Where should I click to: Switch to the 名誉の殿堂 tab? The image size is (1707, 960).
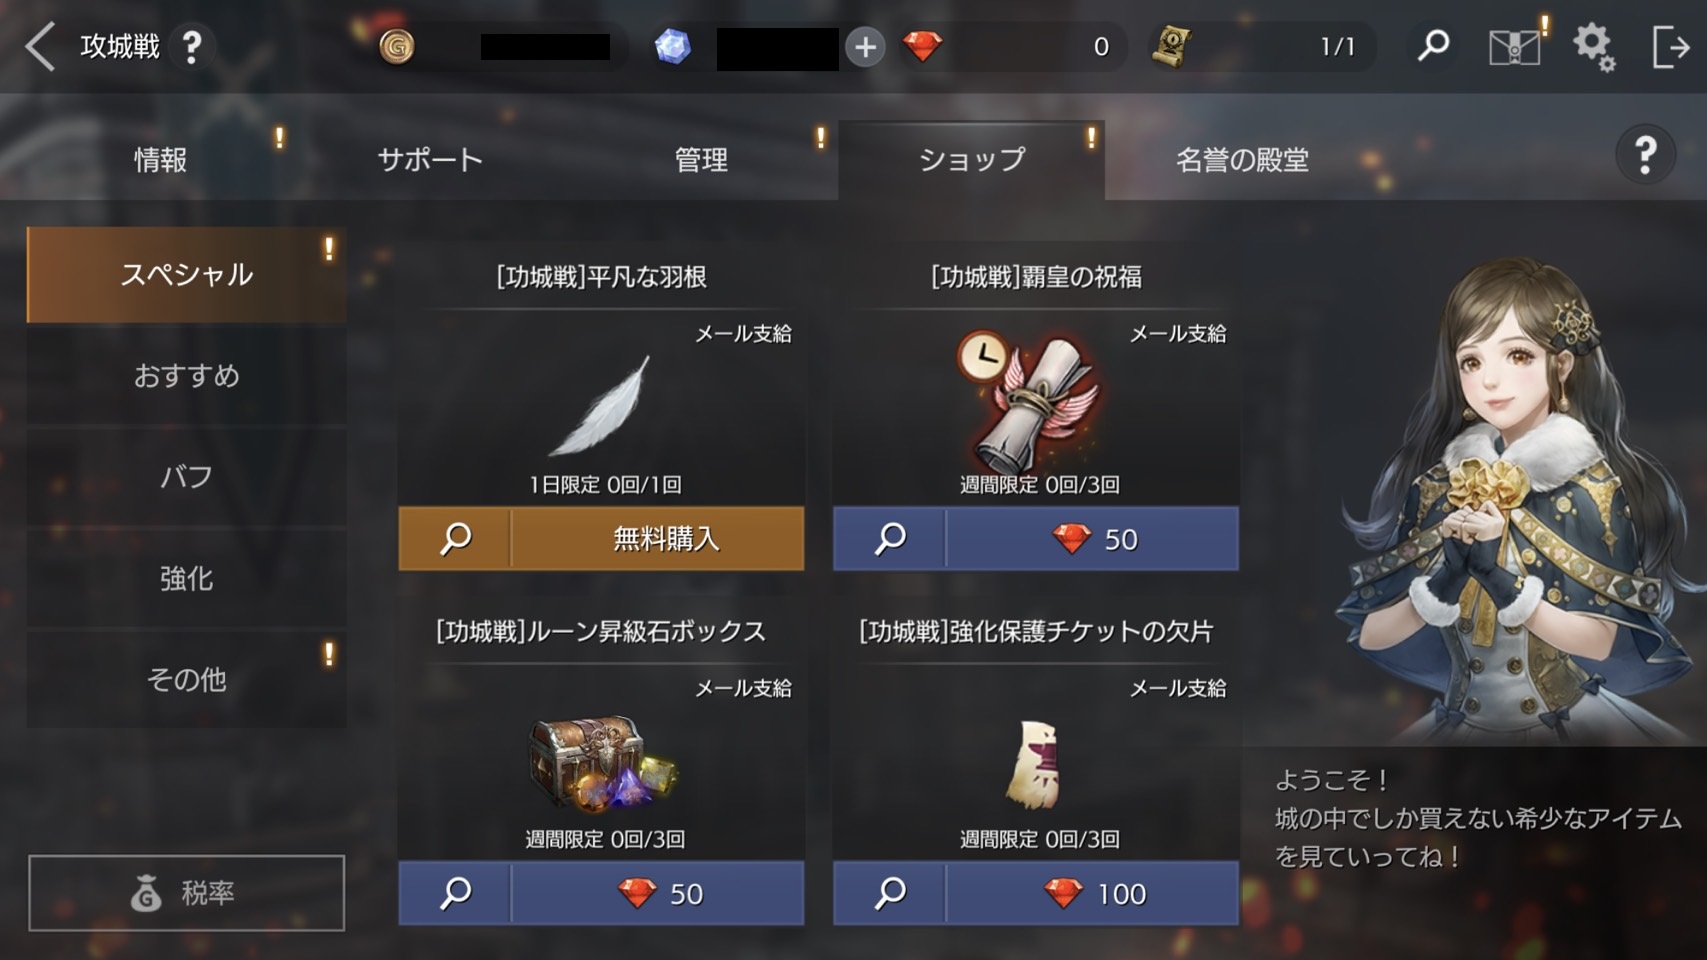(x=1242, y=160)
